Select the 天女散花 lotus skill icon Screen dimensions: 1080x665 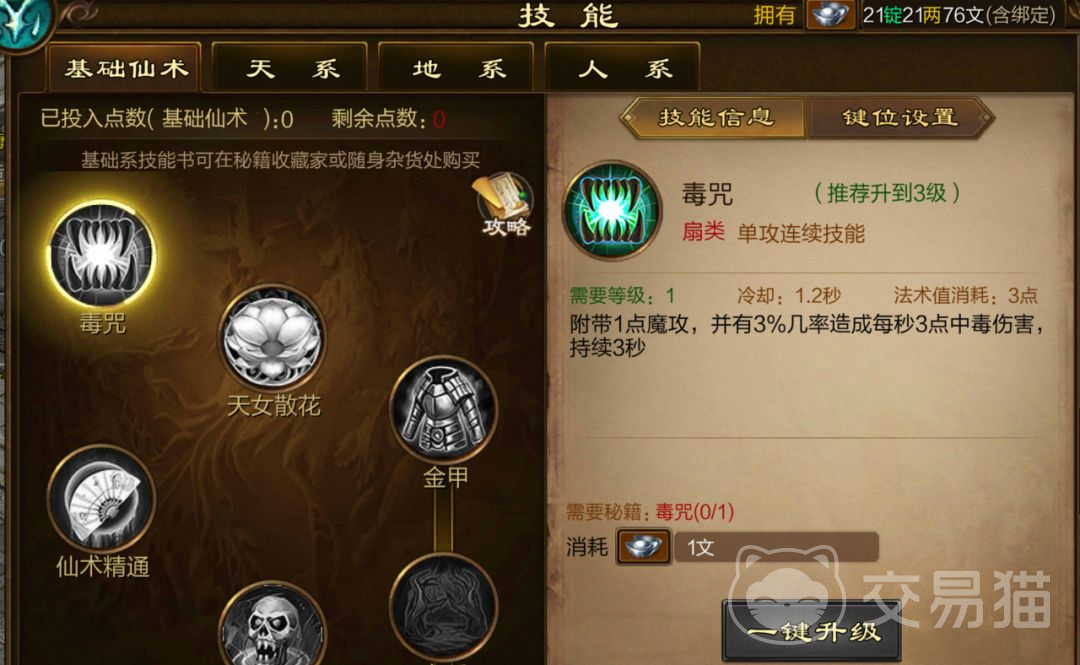point(272,338)
